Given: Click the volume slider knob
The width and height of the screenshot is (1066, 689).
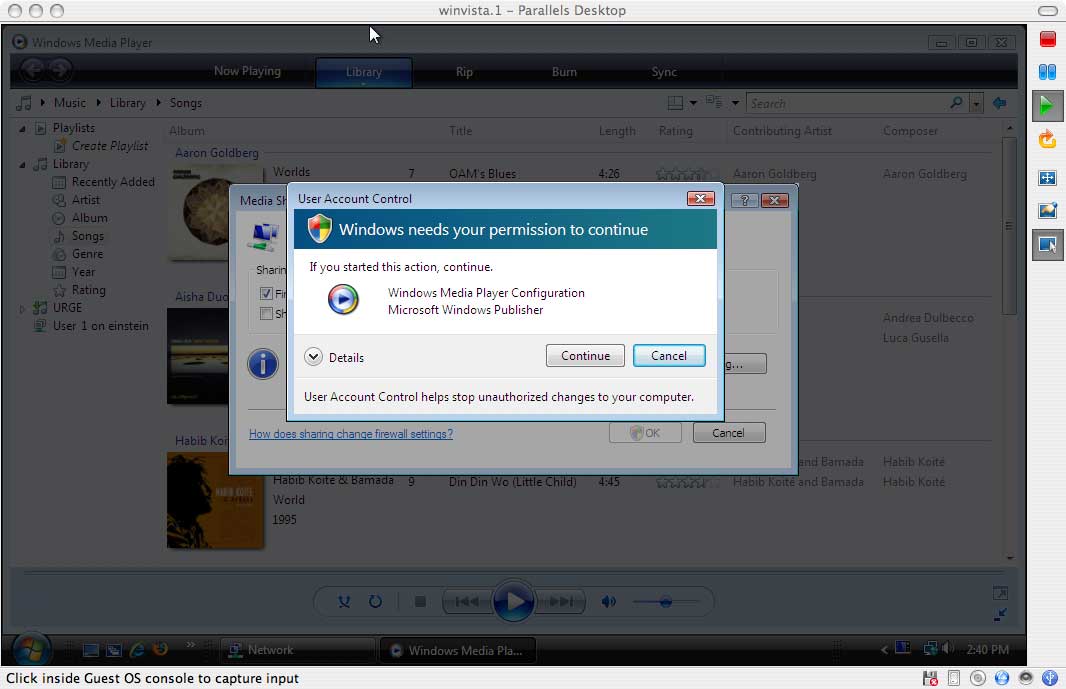Looking at the screenshot, I should click(x=666, y=601).
